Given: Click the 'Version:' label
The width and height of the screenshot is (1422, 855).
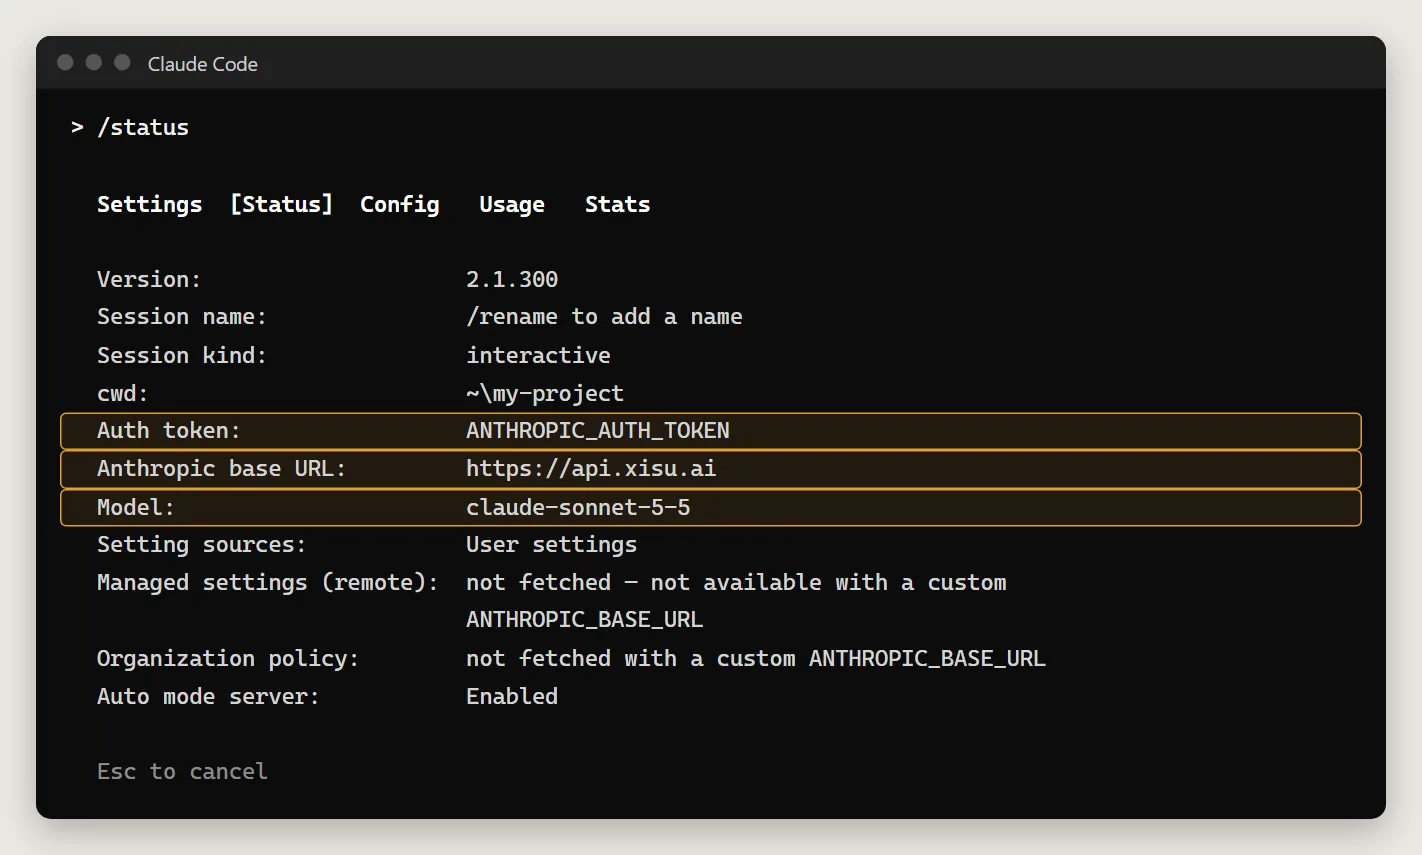Looking at the screenshot, I should (149, 279).
